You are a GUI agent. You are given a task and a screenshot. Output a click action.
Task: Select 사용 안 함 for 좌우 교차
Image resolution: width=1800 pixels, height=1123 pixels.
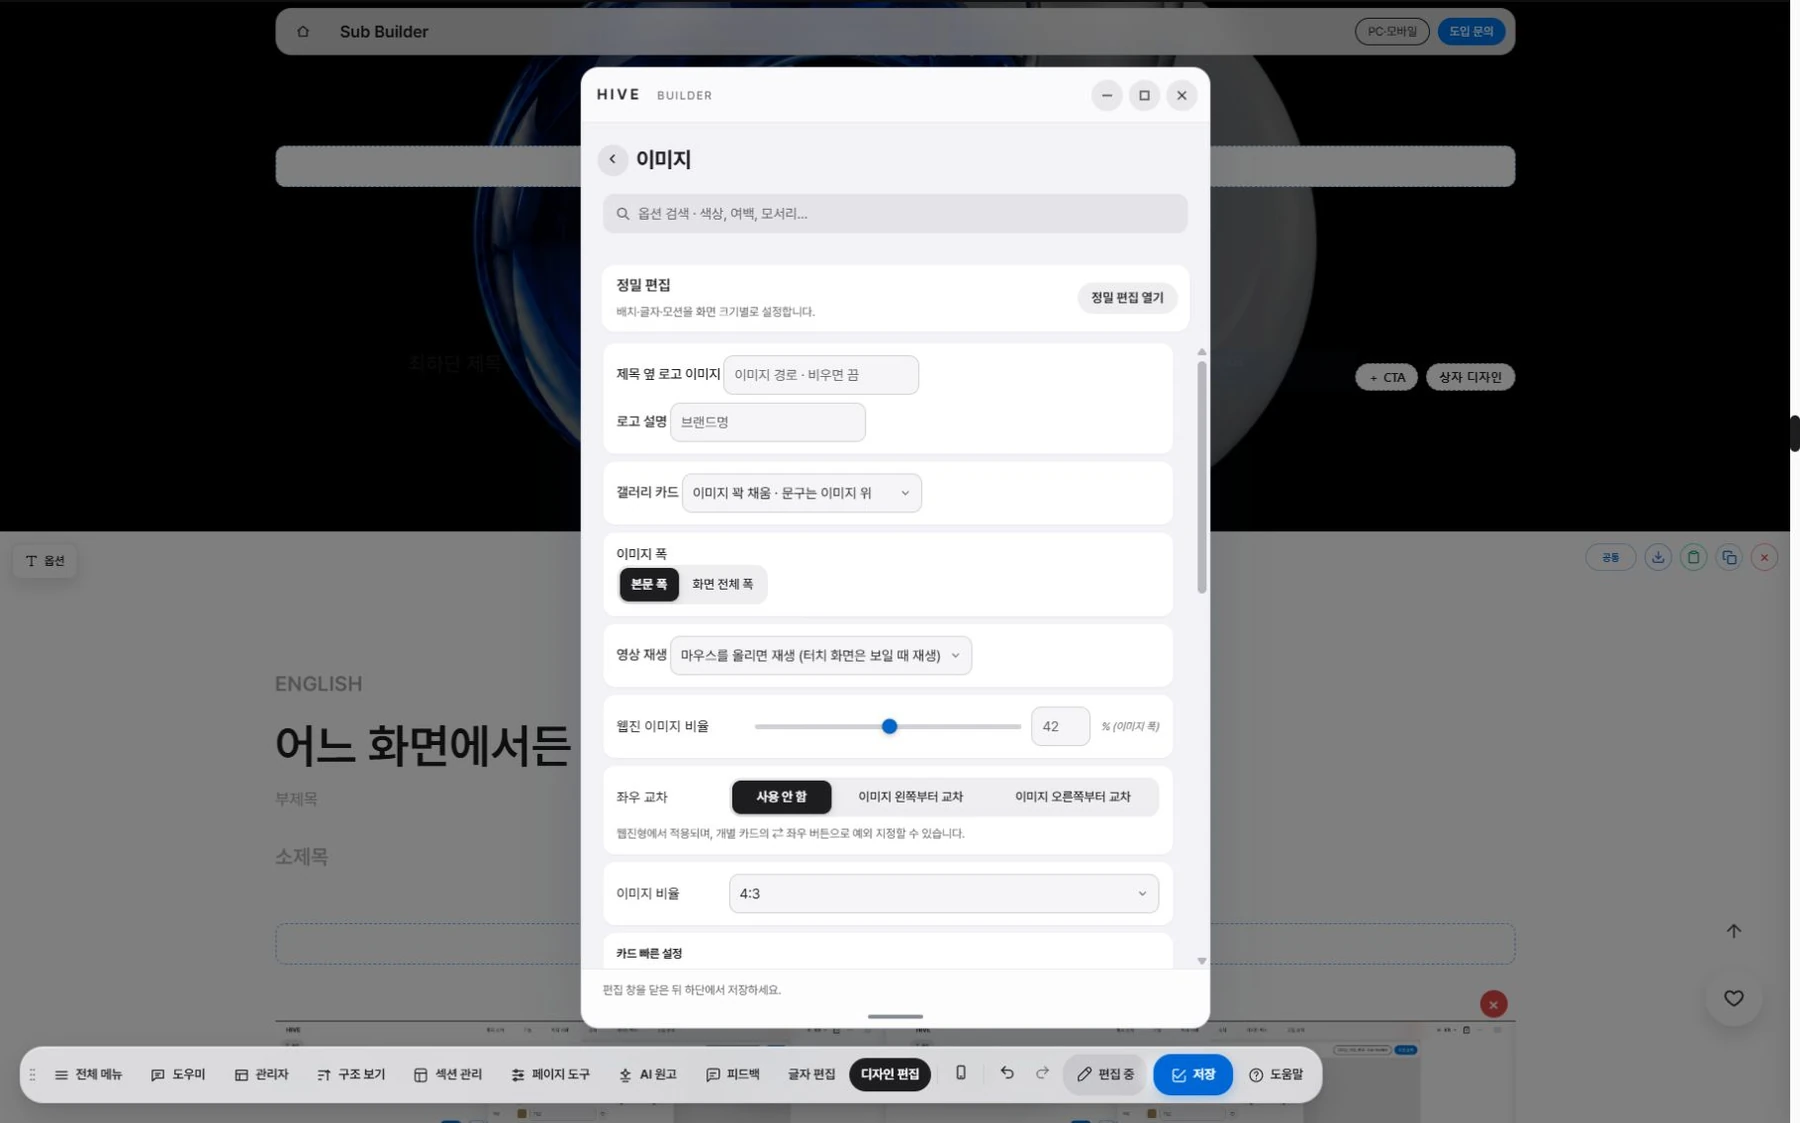click(x=781, y=797)
